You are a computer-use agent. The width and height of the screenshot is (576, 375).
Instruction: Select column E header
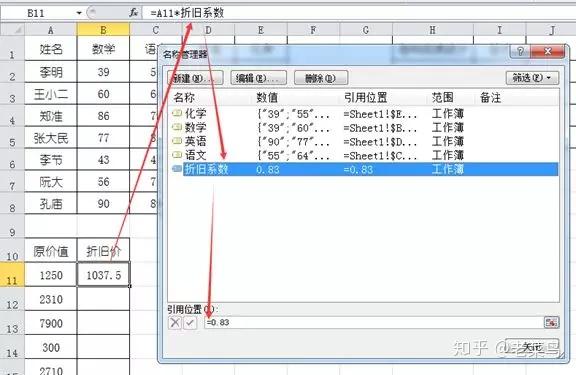[x=261, y=30]
